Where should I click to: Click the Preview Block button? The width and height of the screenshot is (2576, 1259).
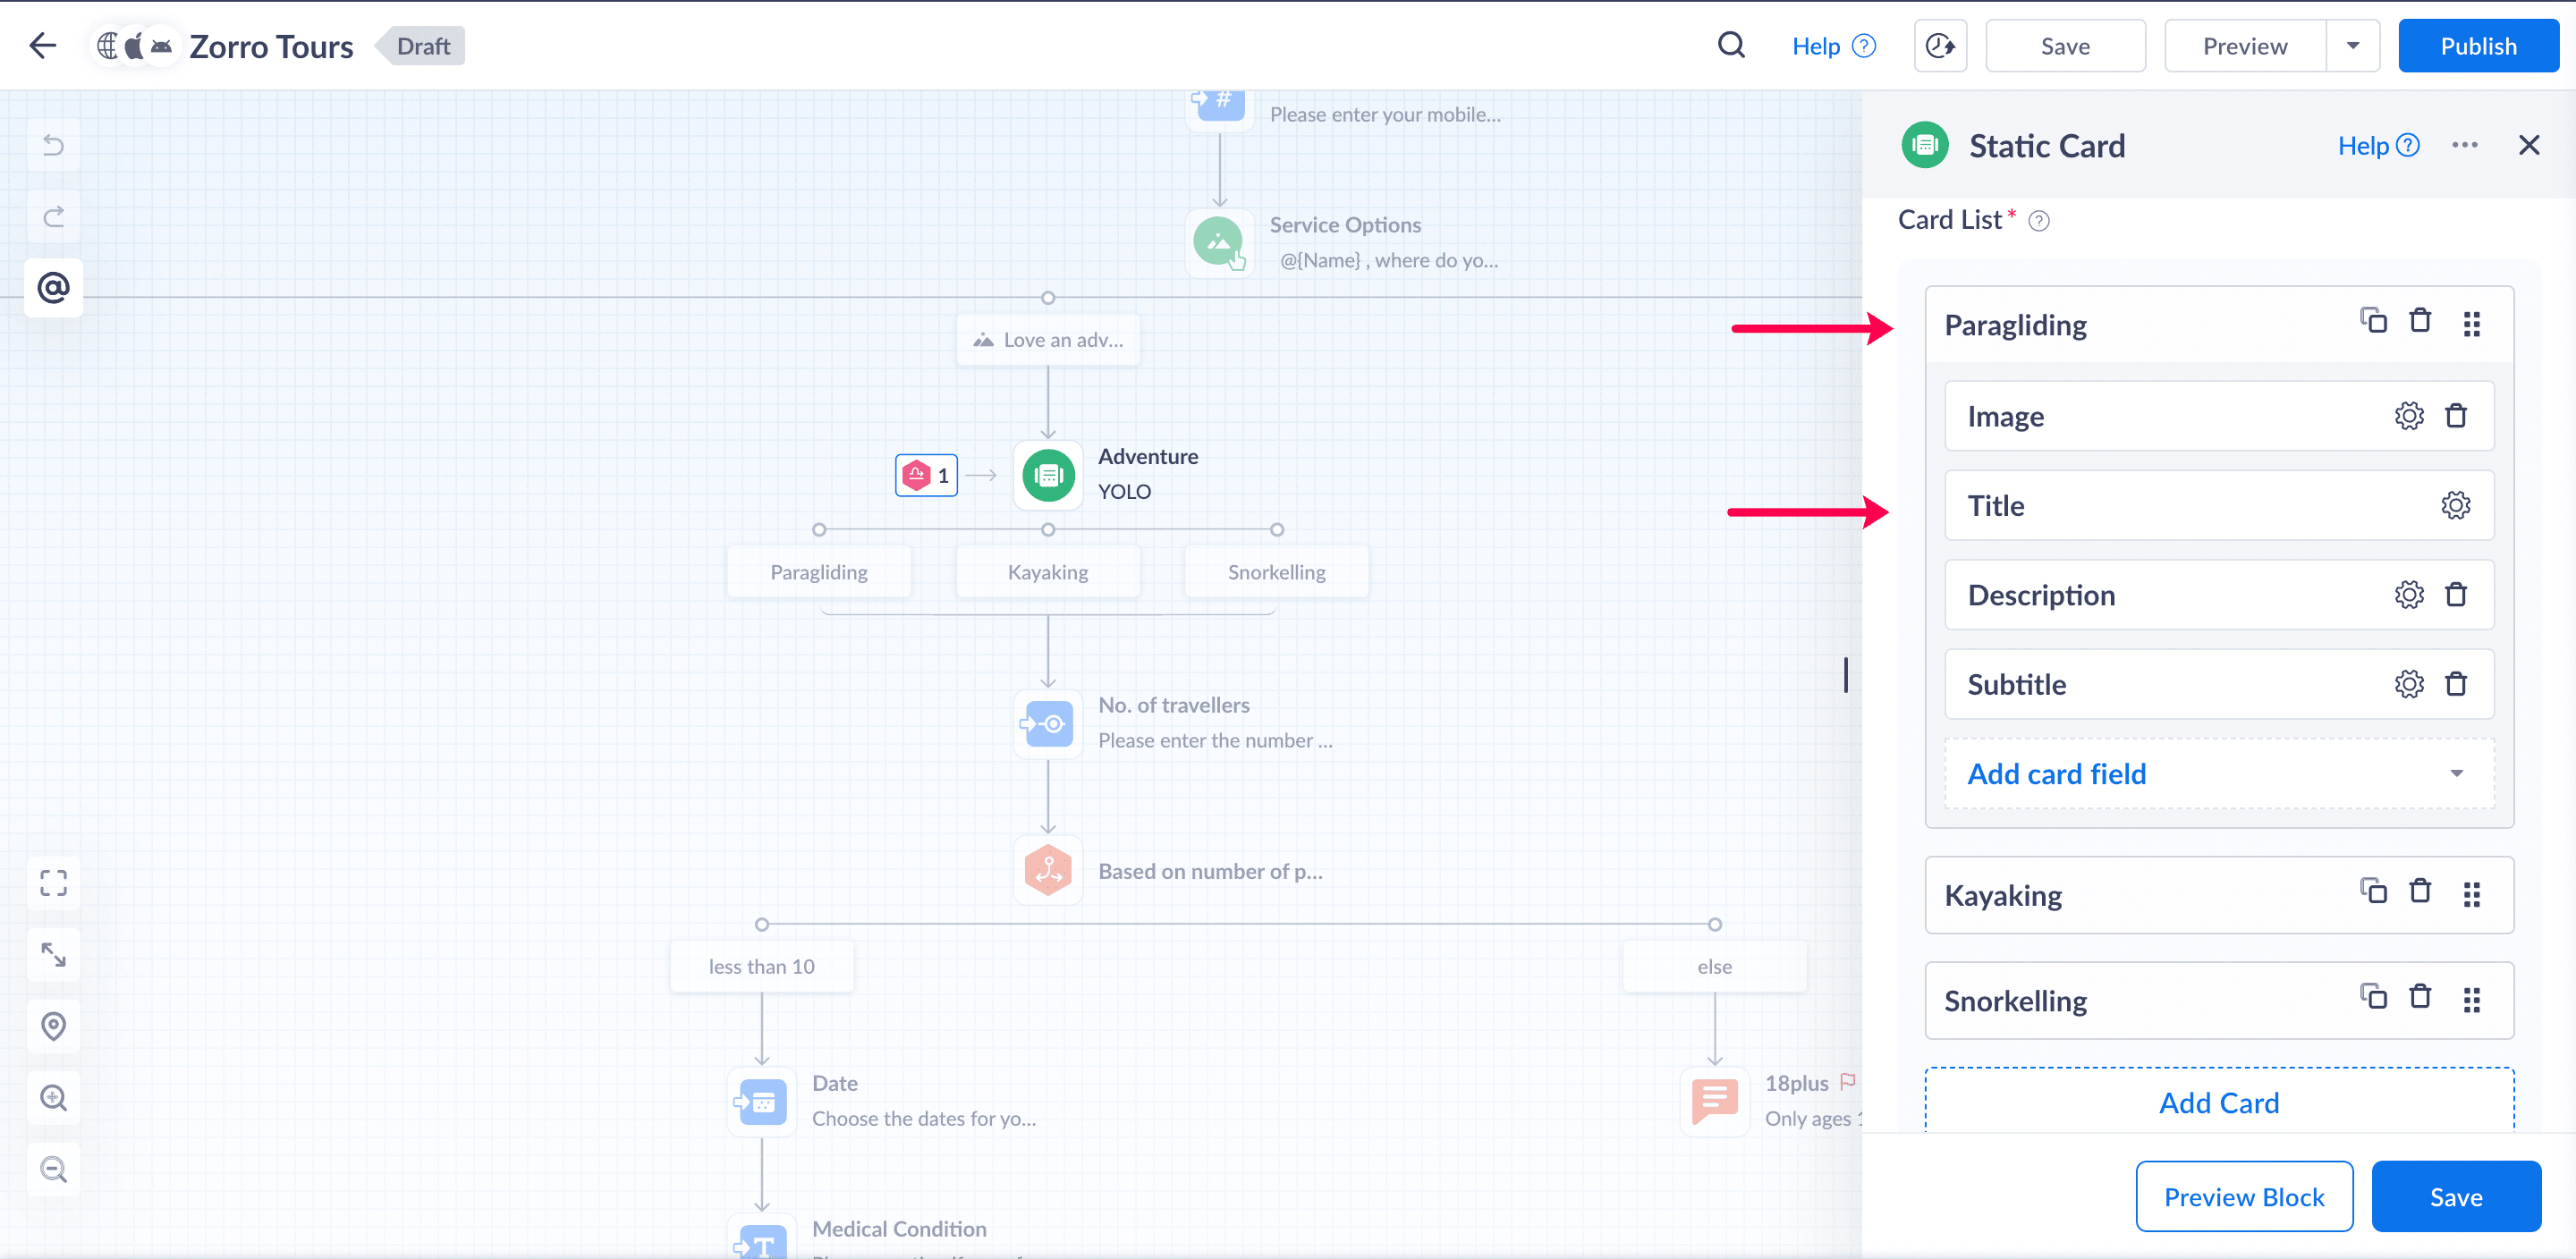tap(2243, 1197)
